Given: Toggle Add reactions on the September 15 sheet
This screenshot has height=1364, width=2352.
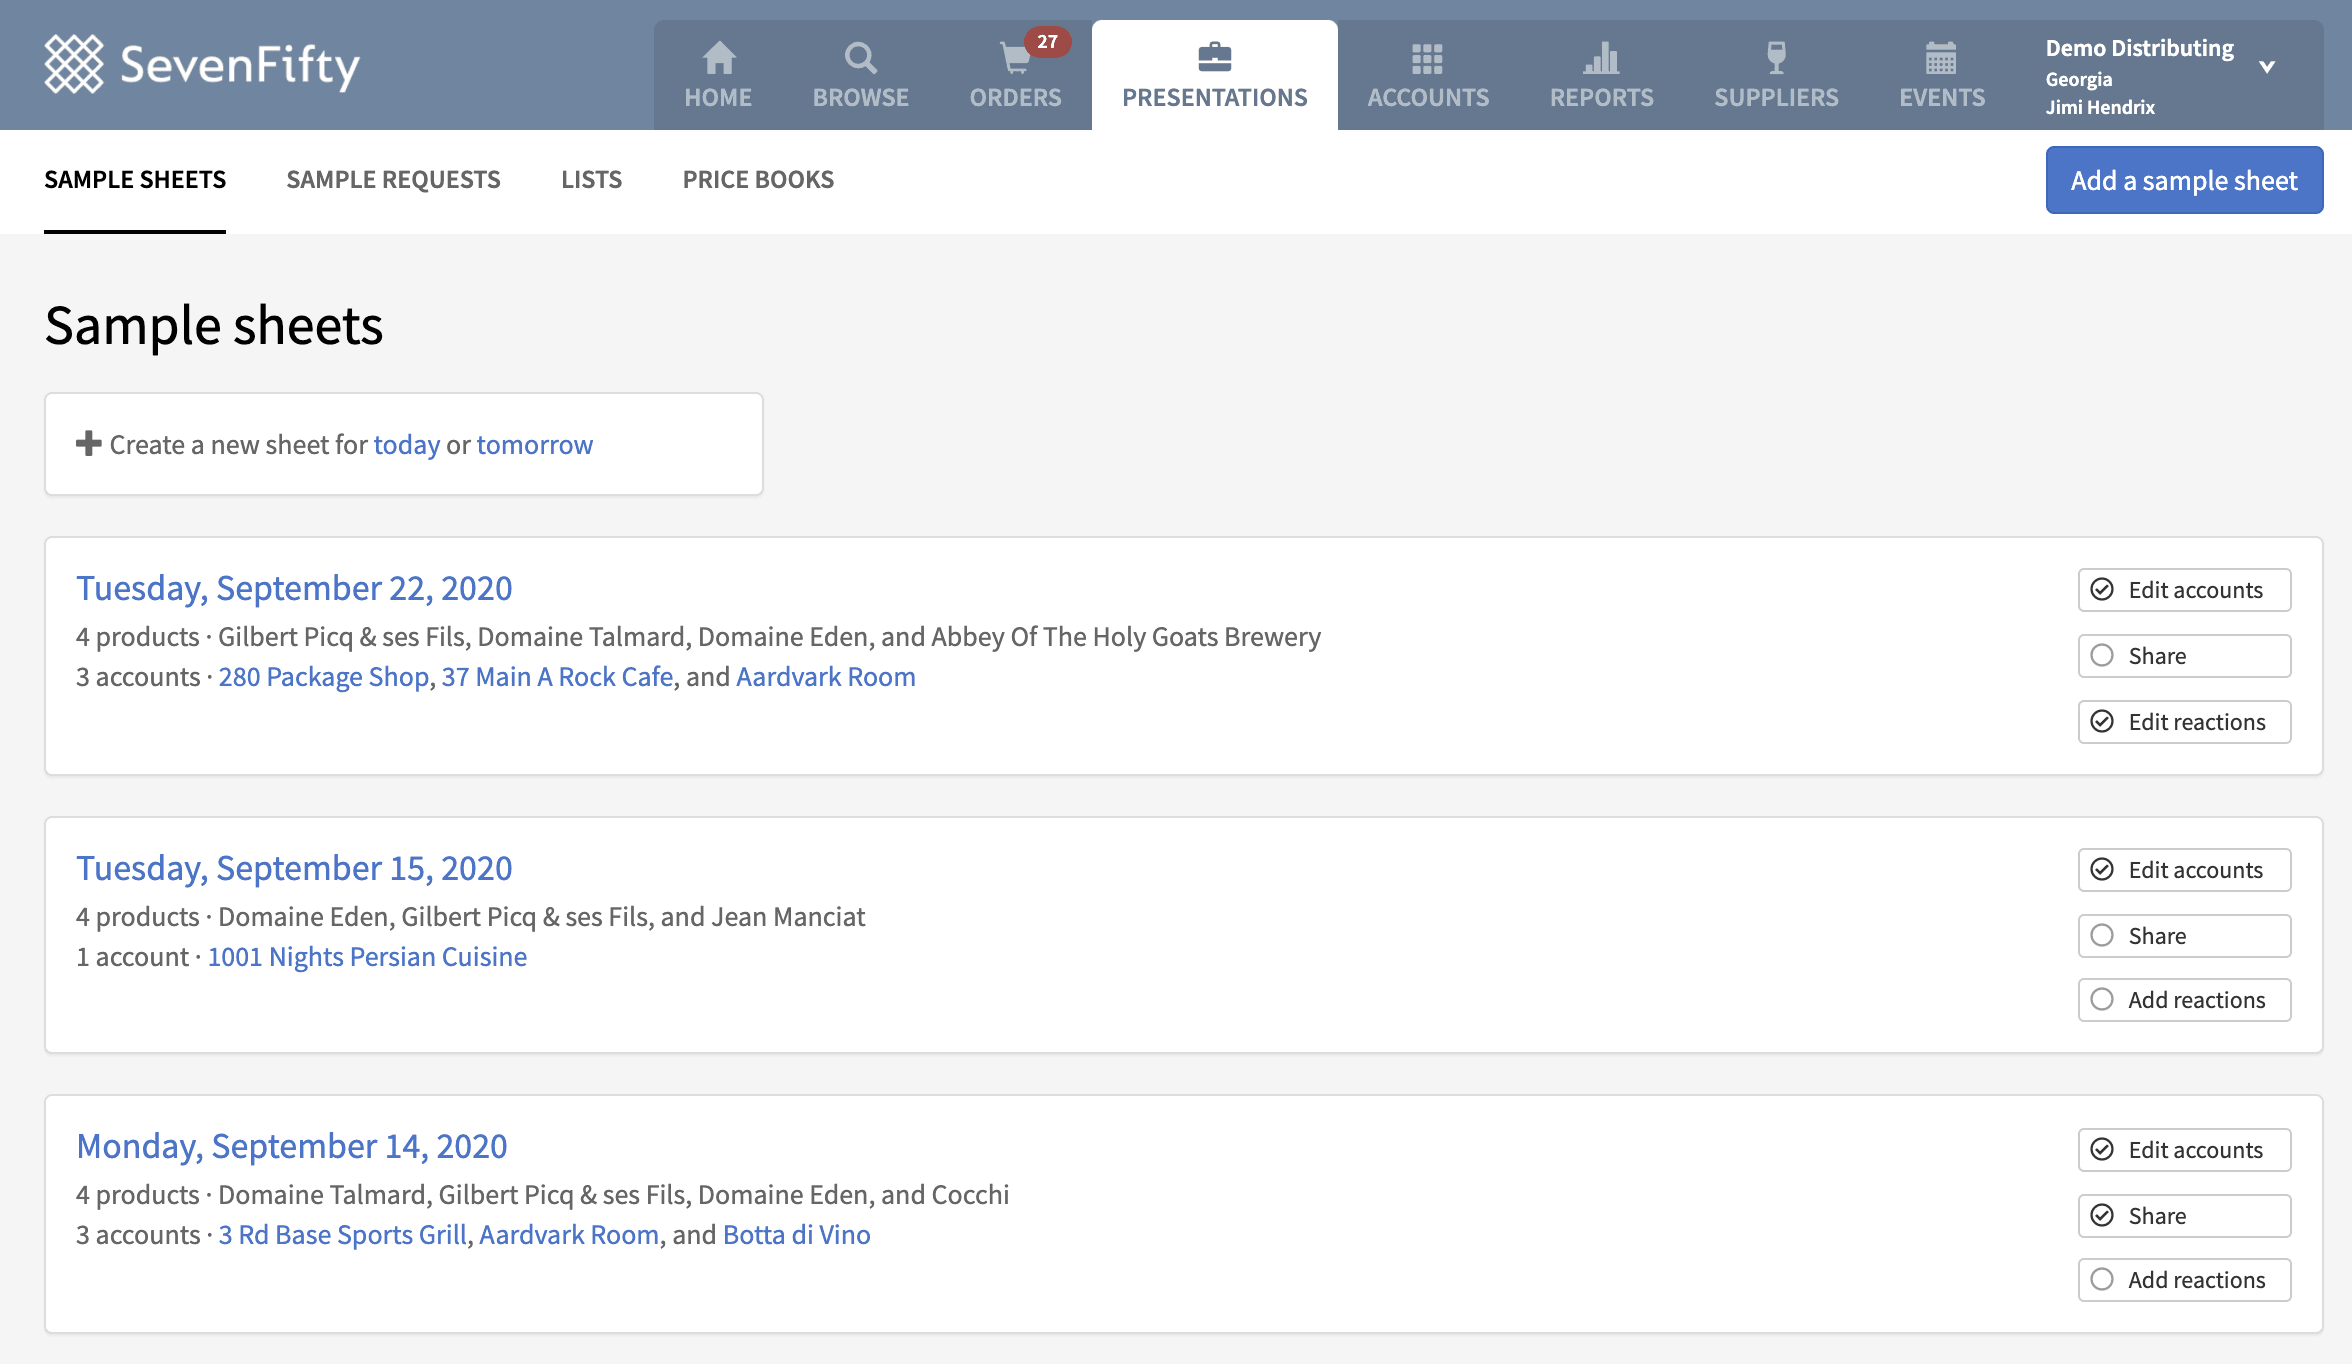Looking at the screenshot, I should (2184, 1000).
